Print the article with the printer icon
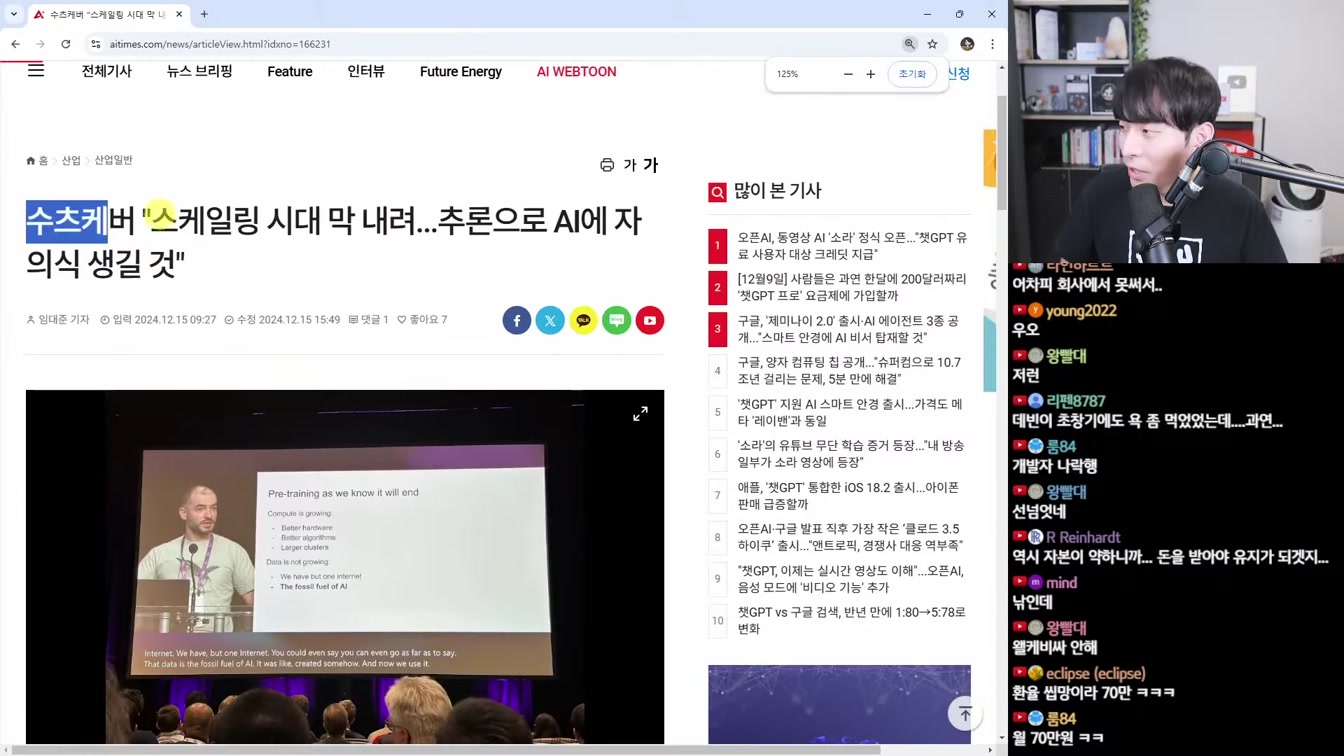 607,165
